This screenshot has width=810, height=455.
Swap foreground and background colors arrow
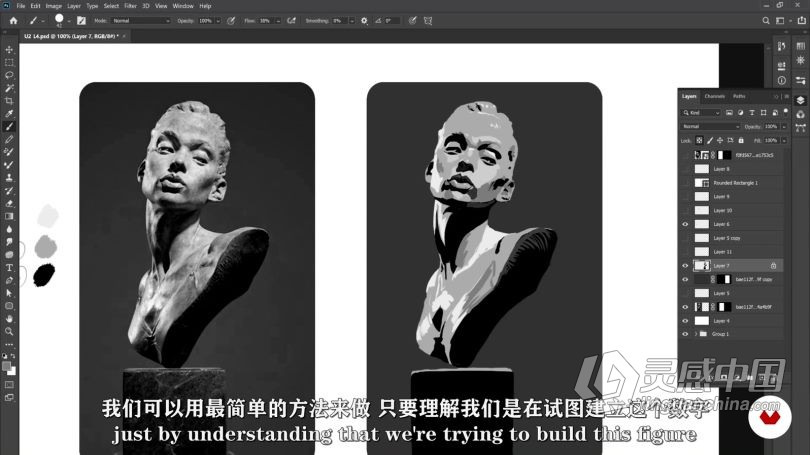(x=13, y=356)
